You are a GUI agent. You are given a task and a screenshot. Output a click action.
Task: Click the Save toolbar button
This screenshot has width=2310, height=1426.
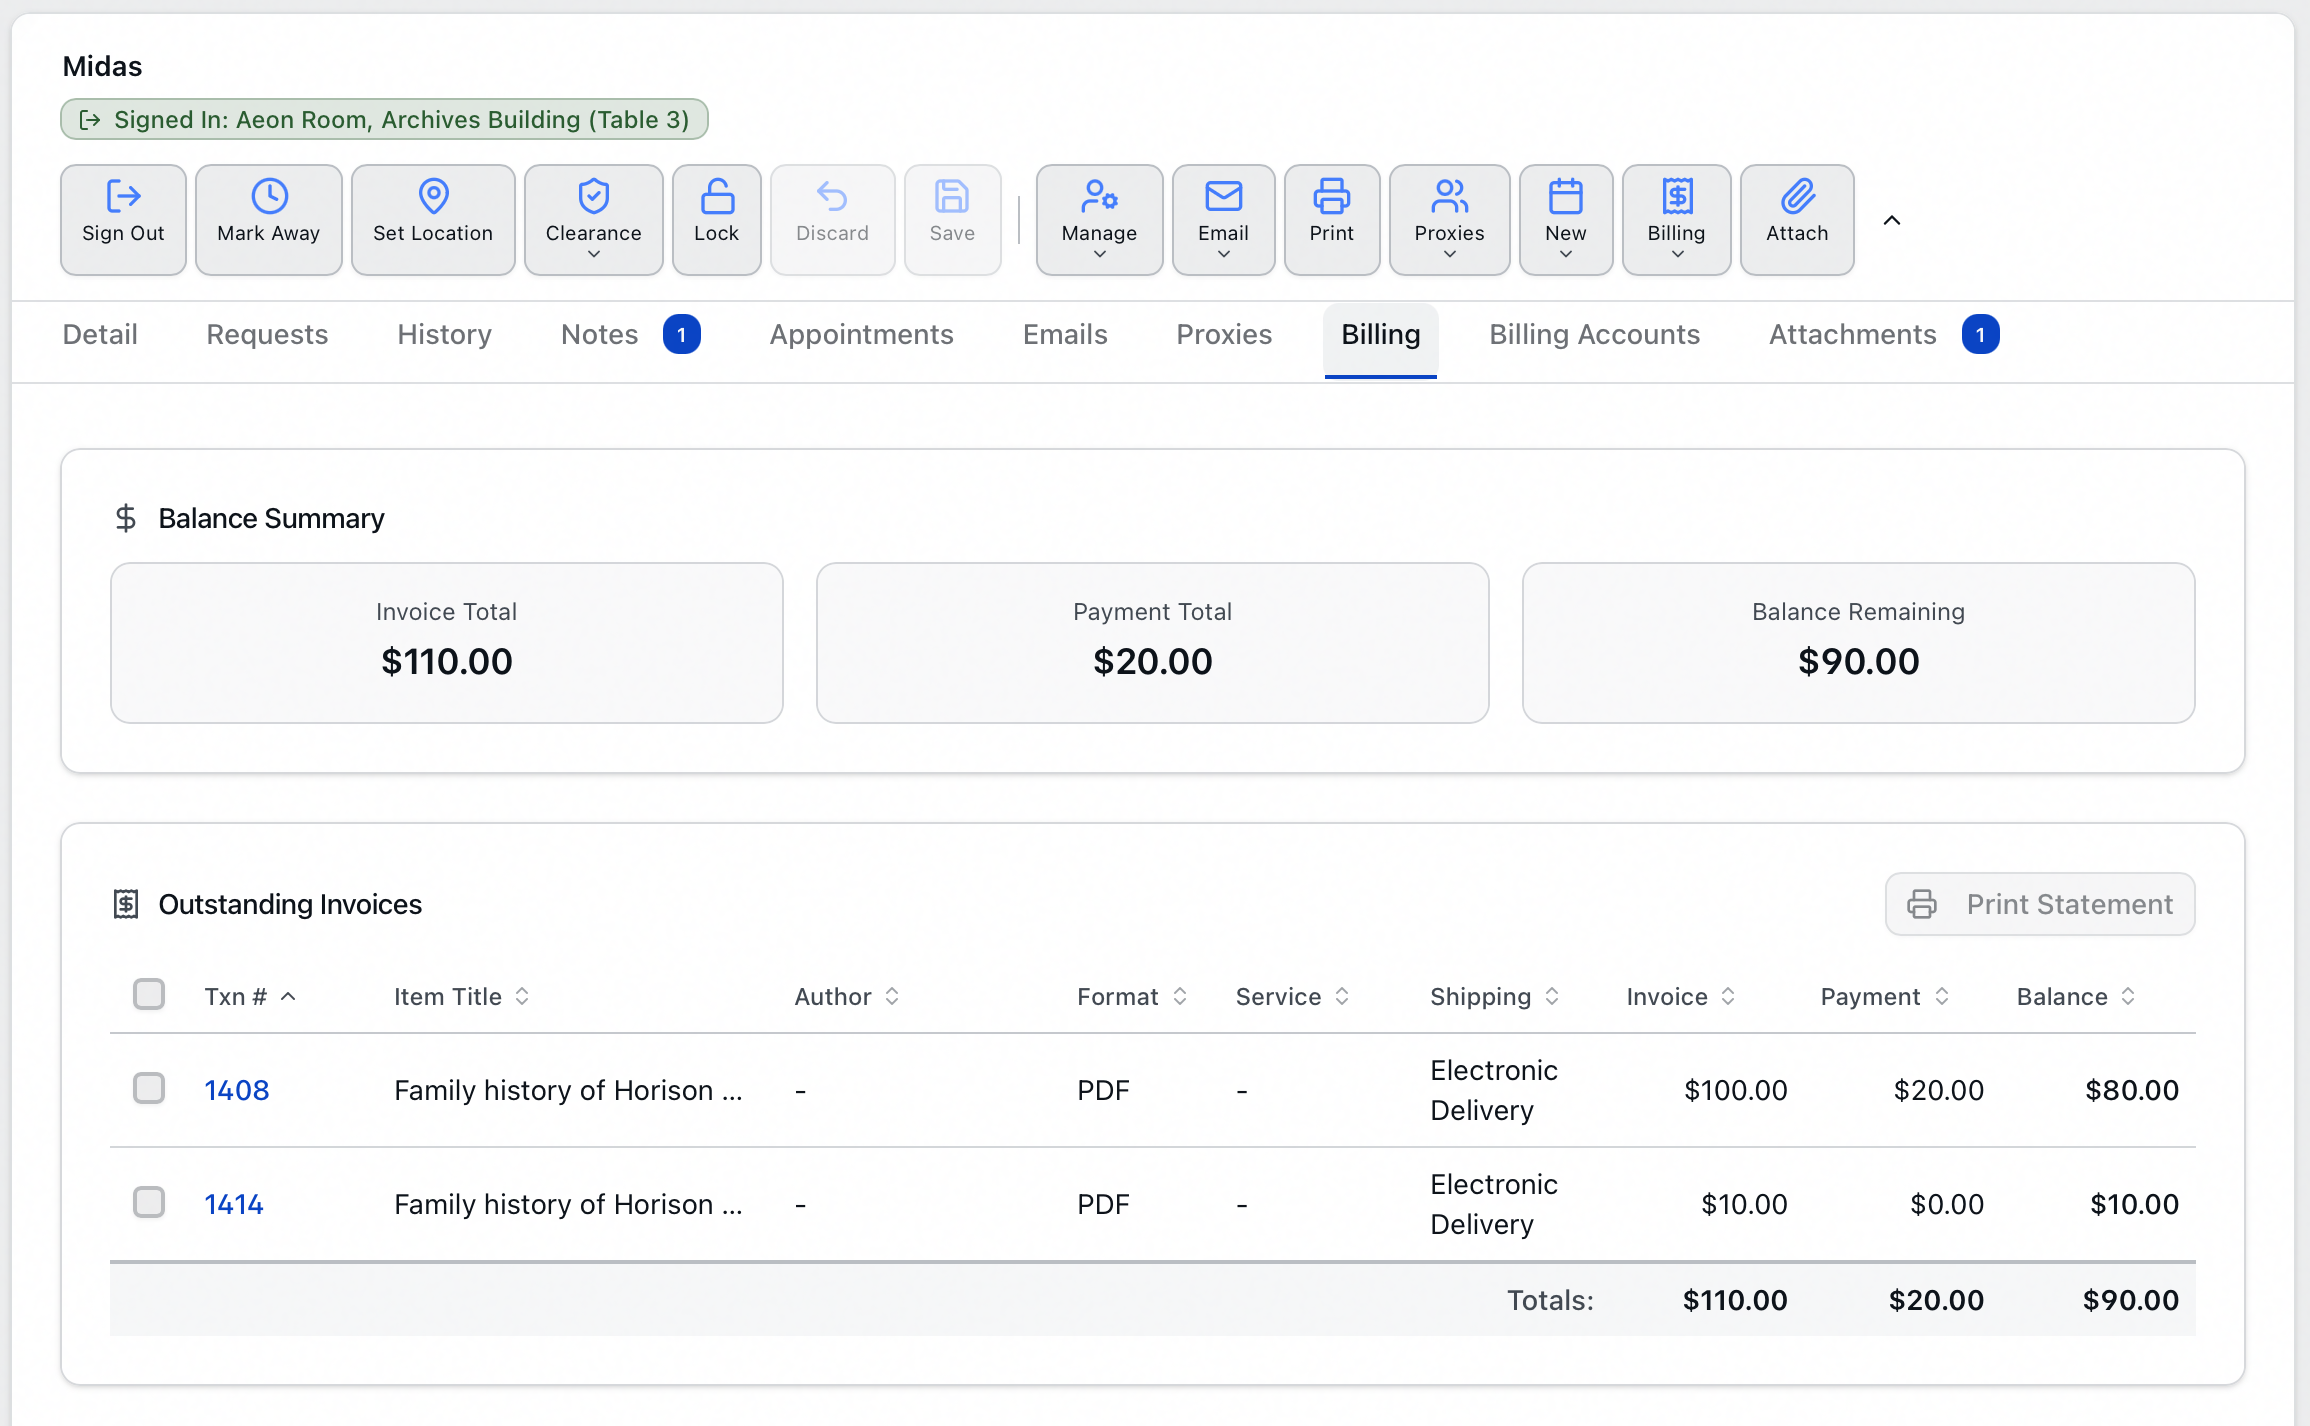tap(953, 220)
